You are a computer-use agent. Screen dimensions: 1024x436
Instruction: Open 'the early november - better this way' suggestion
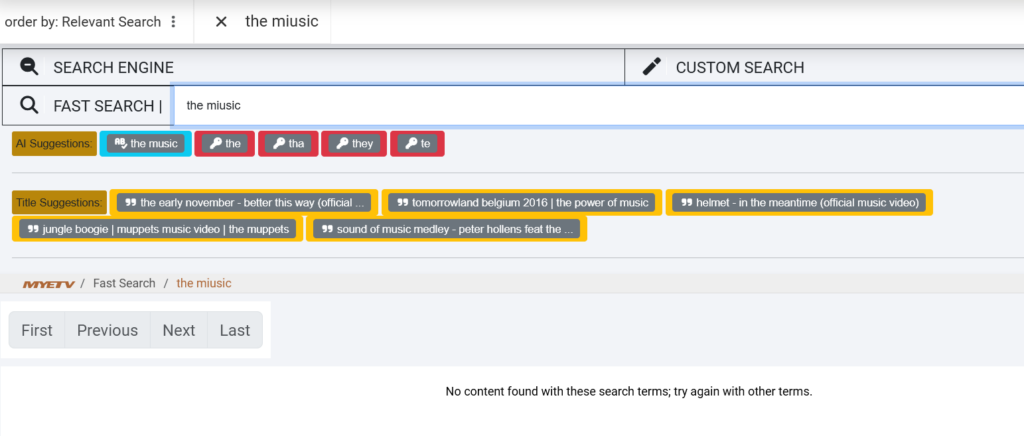(244, 202)
